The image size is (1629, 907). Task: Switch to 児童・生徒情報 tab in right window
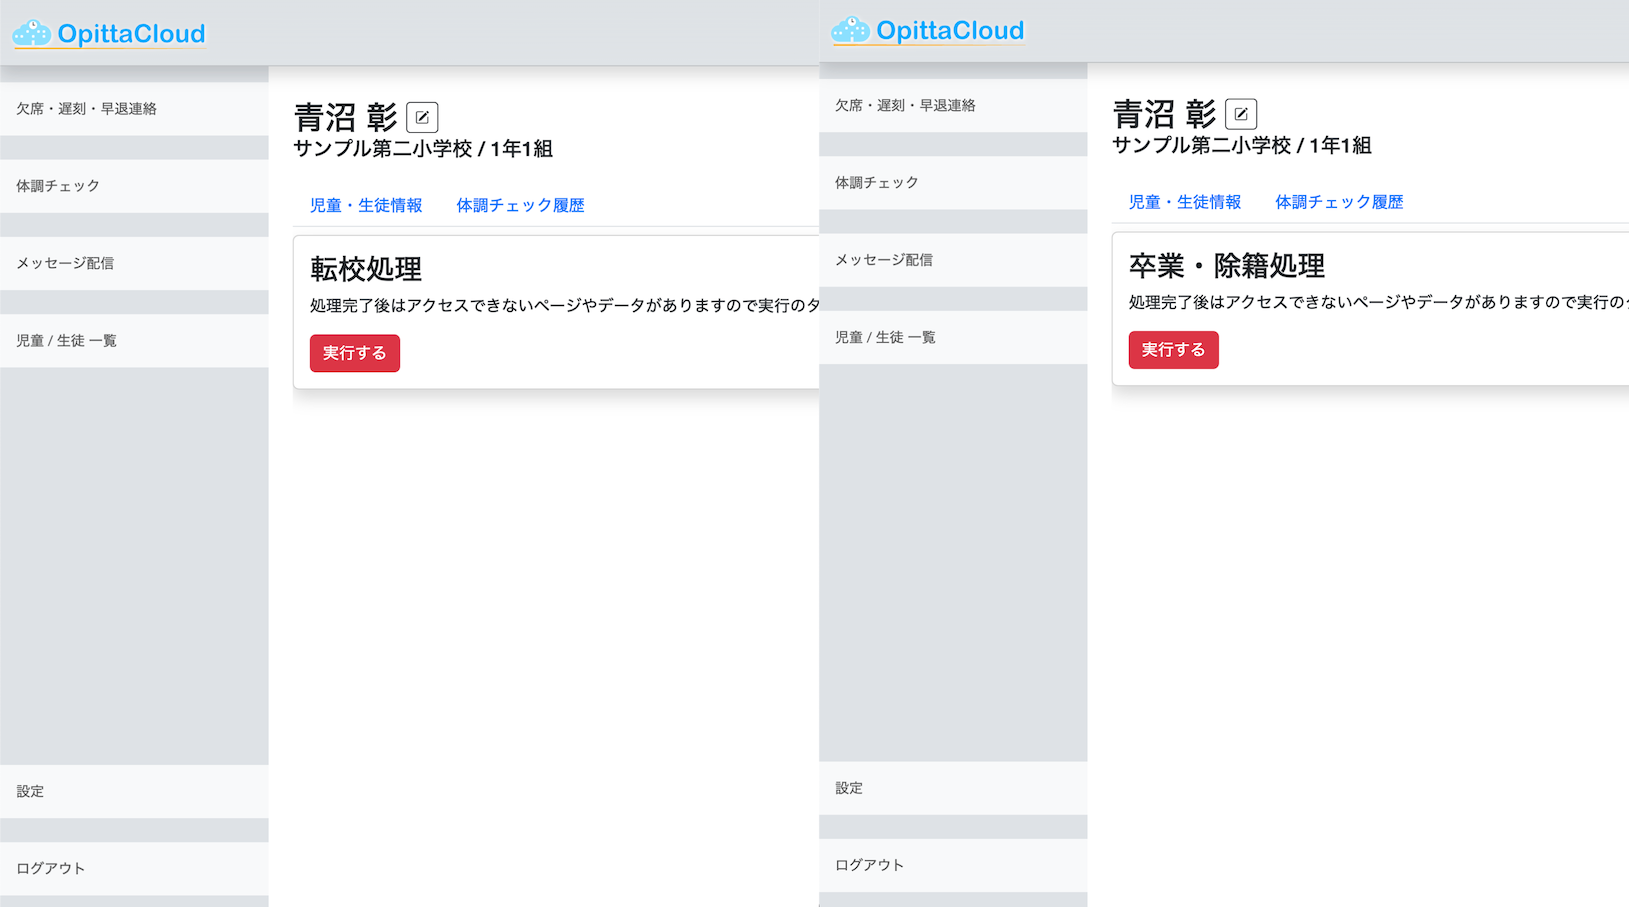point(1185,202)
